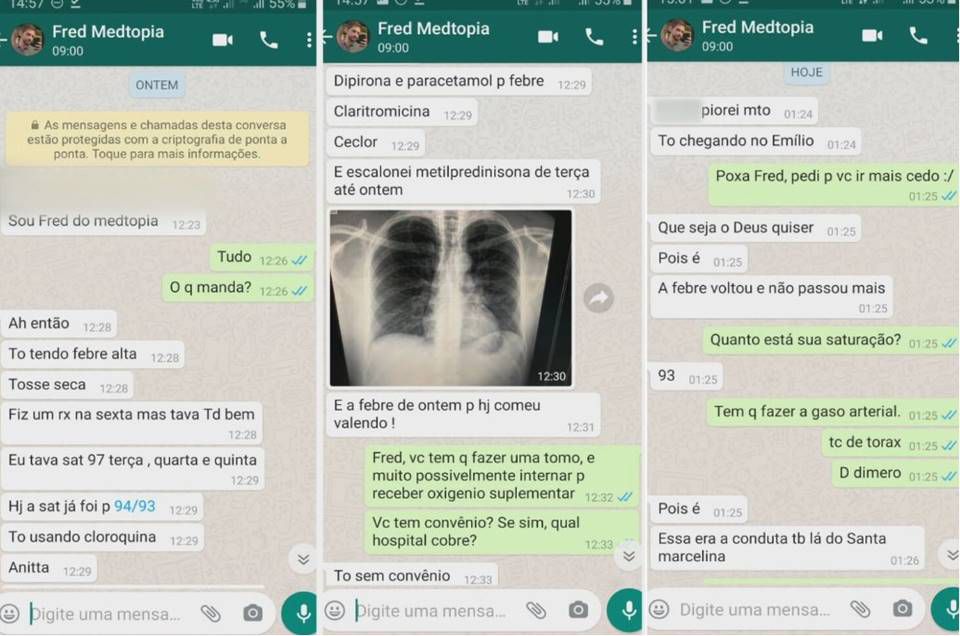Start video call in left chat panel

coord(222,40)
